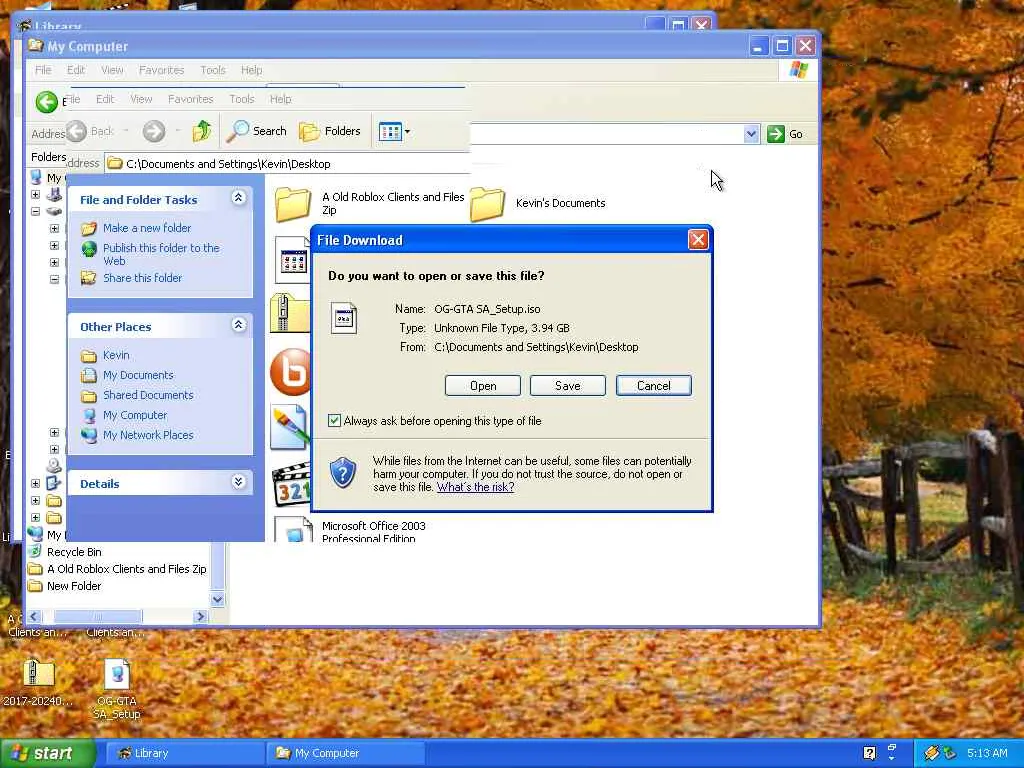Viewport: 1024px width, 768px height.
Task: Open the File menu in My Computer
Action: [43, 70]
